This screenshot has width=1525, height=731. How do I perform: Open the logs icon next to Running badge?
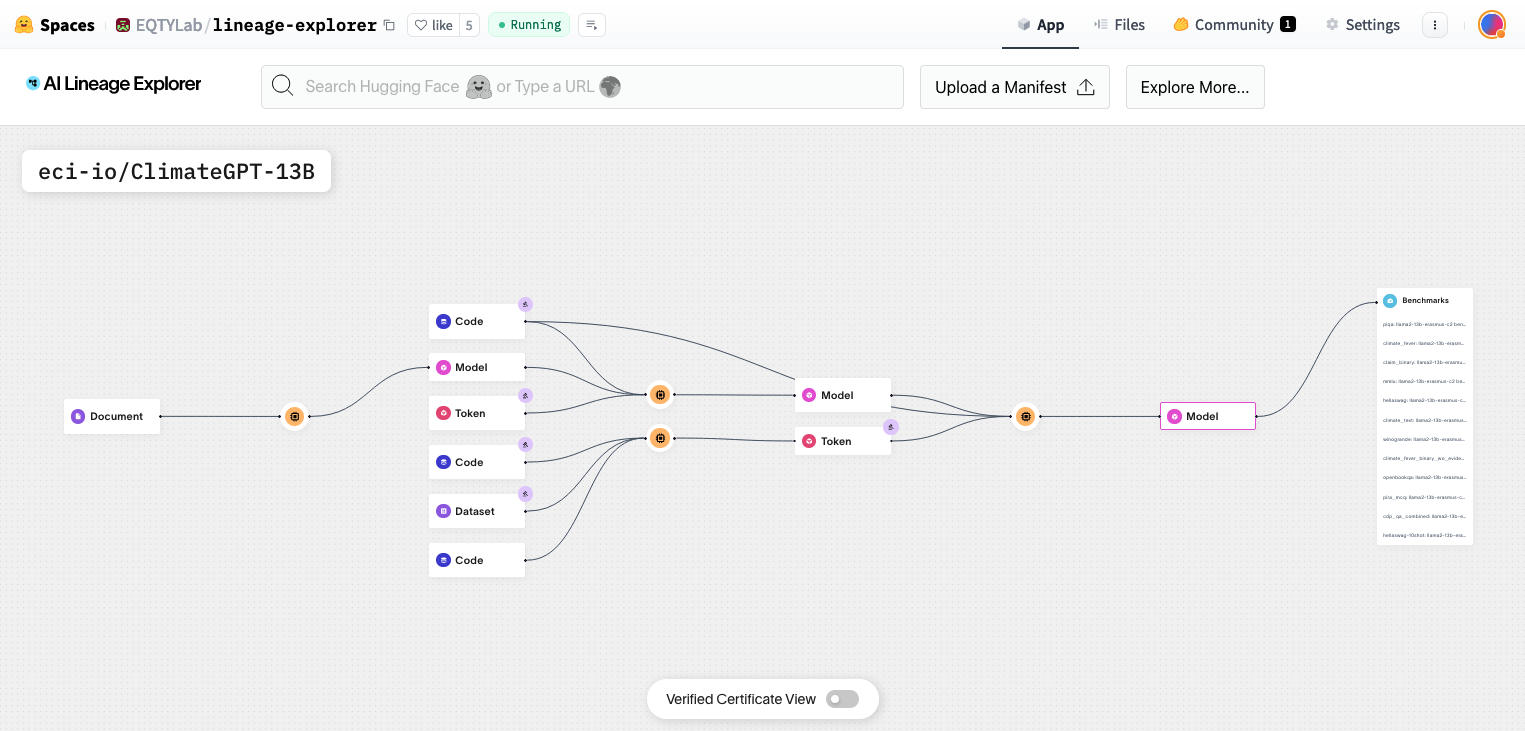[591, 25]
